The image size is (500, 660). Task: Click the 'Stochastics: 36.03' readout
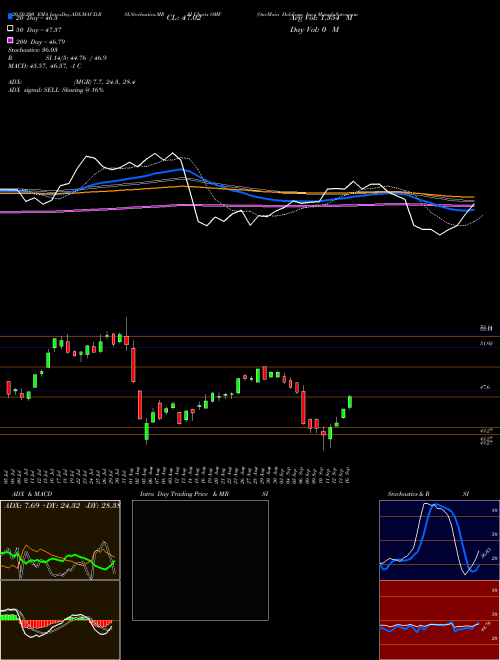[32, 50]
